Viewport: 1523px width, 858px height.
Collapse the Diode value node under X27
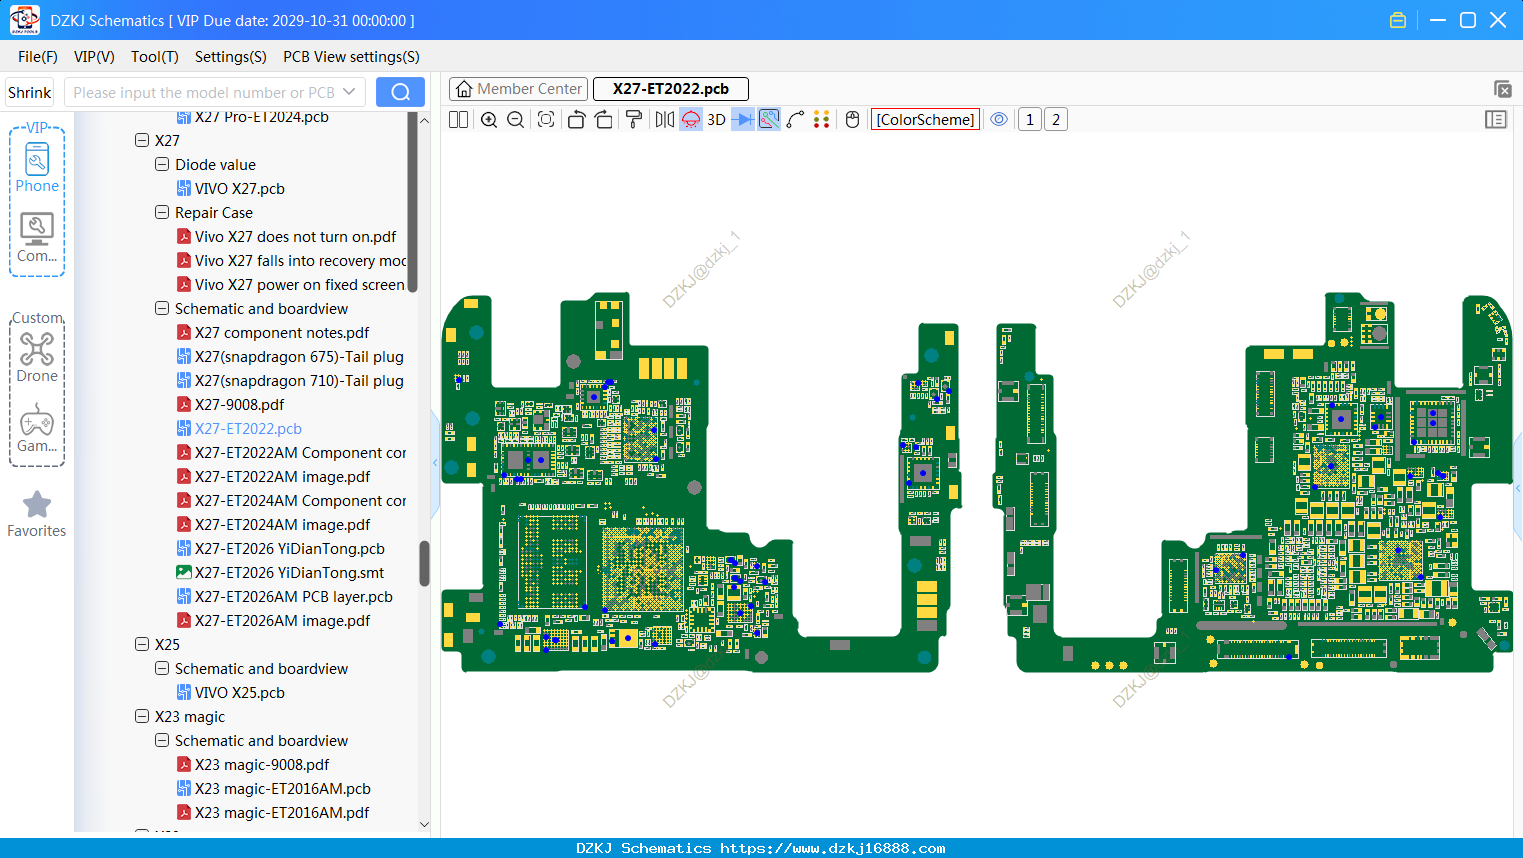point(162,165)
